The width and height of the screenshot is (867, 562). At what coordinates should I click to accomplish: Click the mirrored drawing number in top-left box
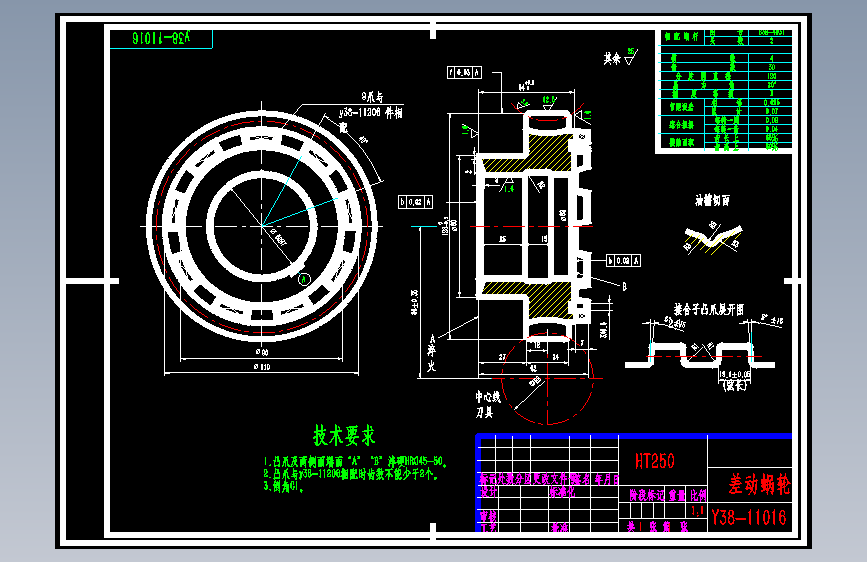click(x=161, y=38)
